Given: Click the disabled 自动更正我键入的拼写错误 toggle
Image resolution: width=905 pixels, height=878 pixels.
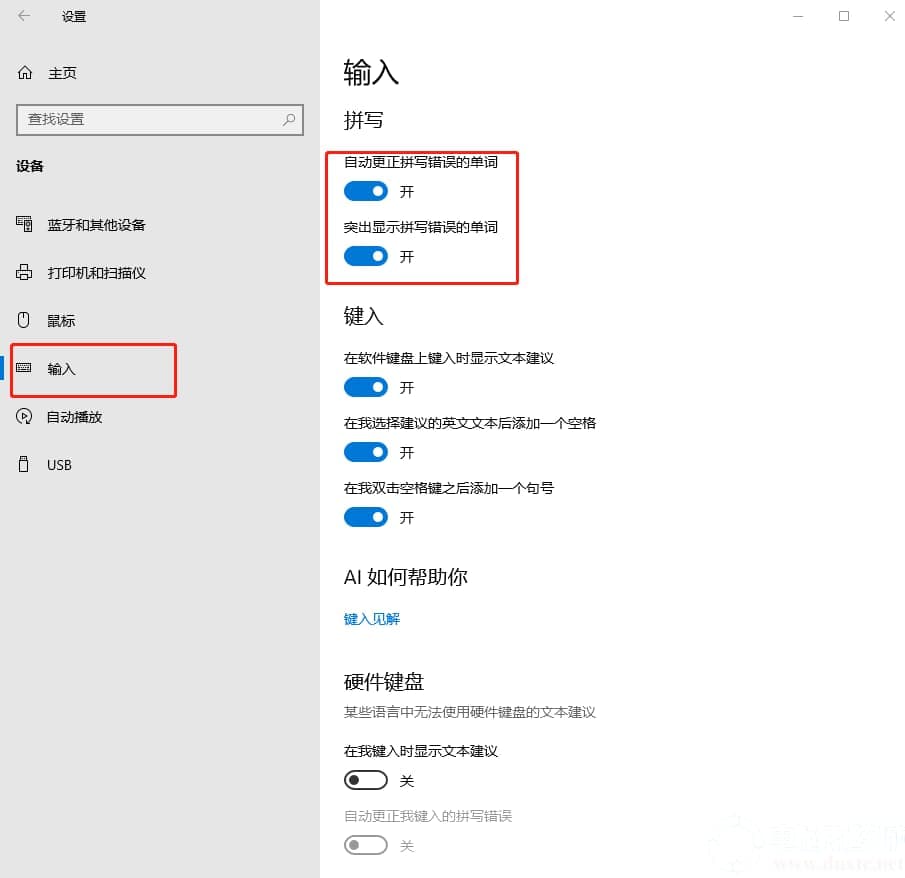Looking at the screenshot, I should (x=365, y=846).
